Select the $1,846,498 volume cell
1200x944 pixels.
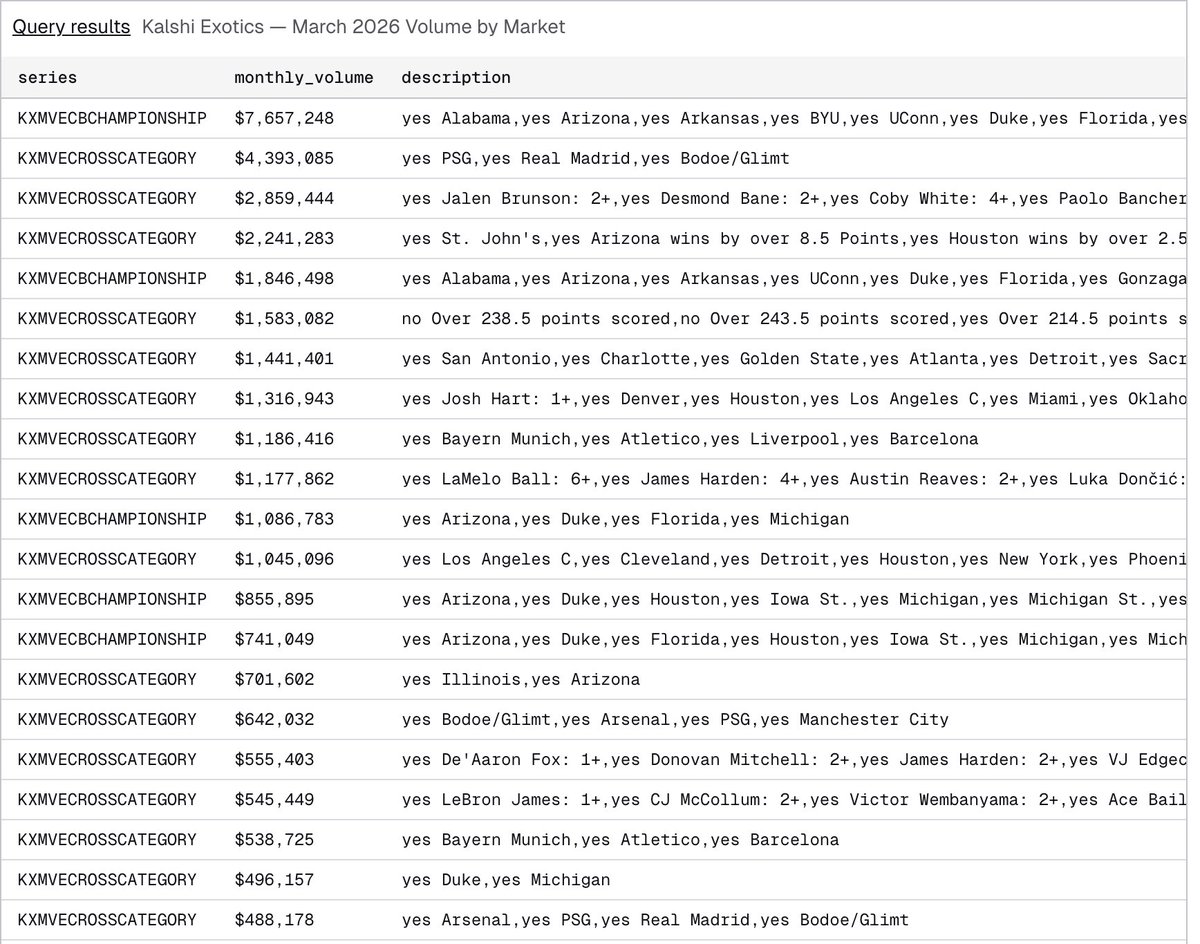284,278
